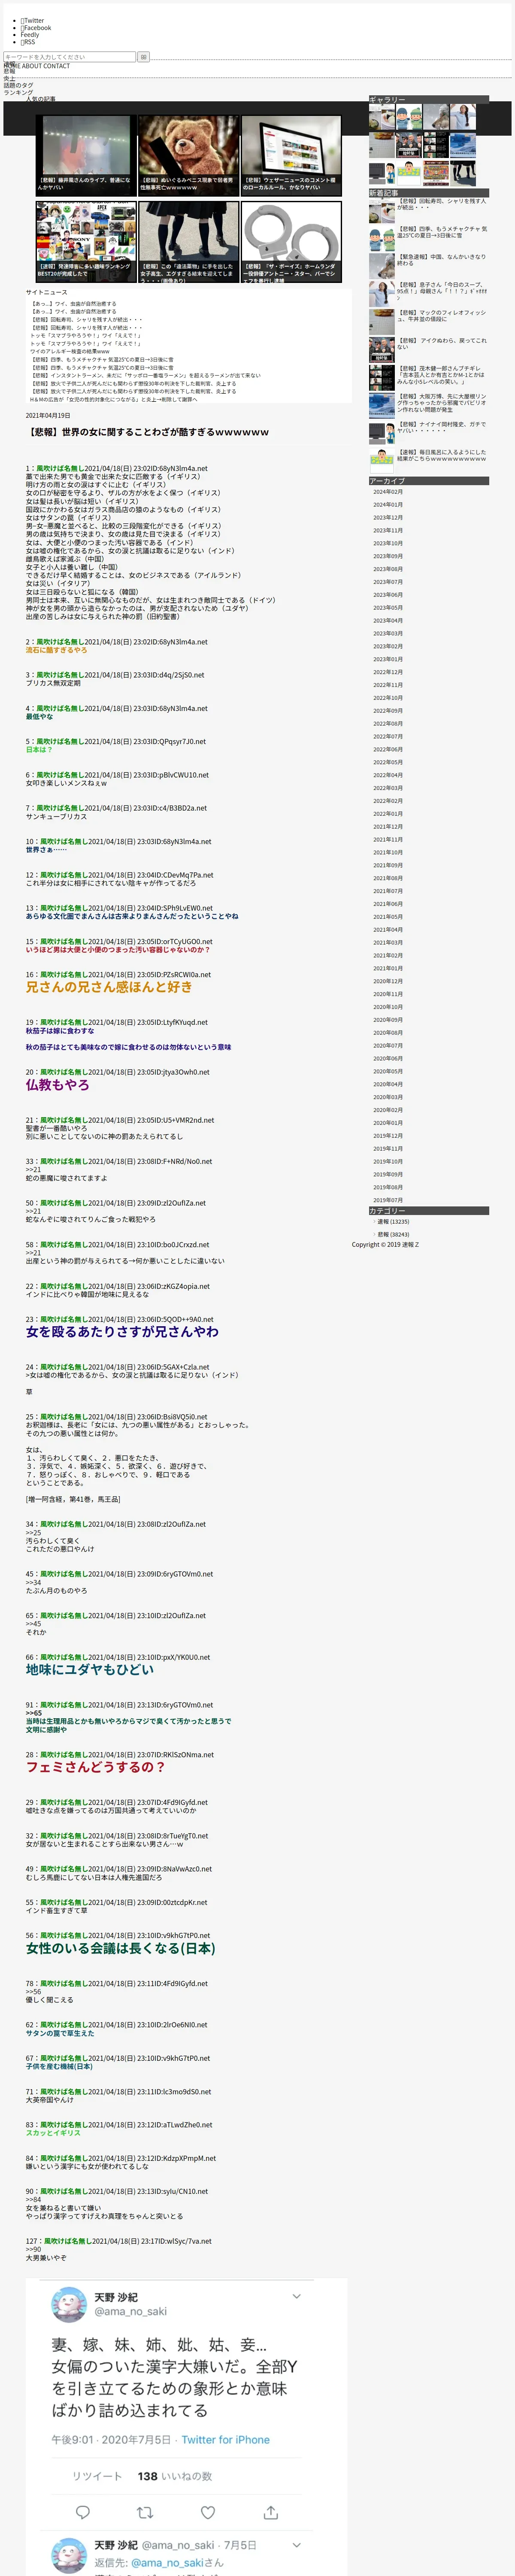The height and width of the screenshot is (2576, 515).
Task: Click comment text 地味にユダヤもひどい
Action: [90, 1670]
